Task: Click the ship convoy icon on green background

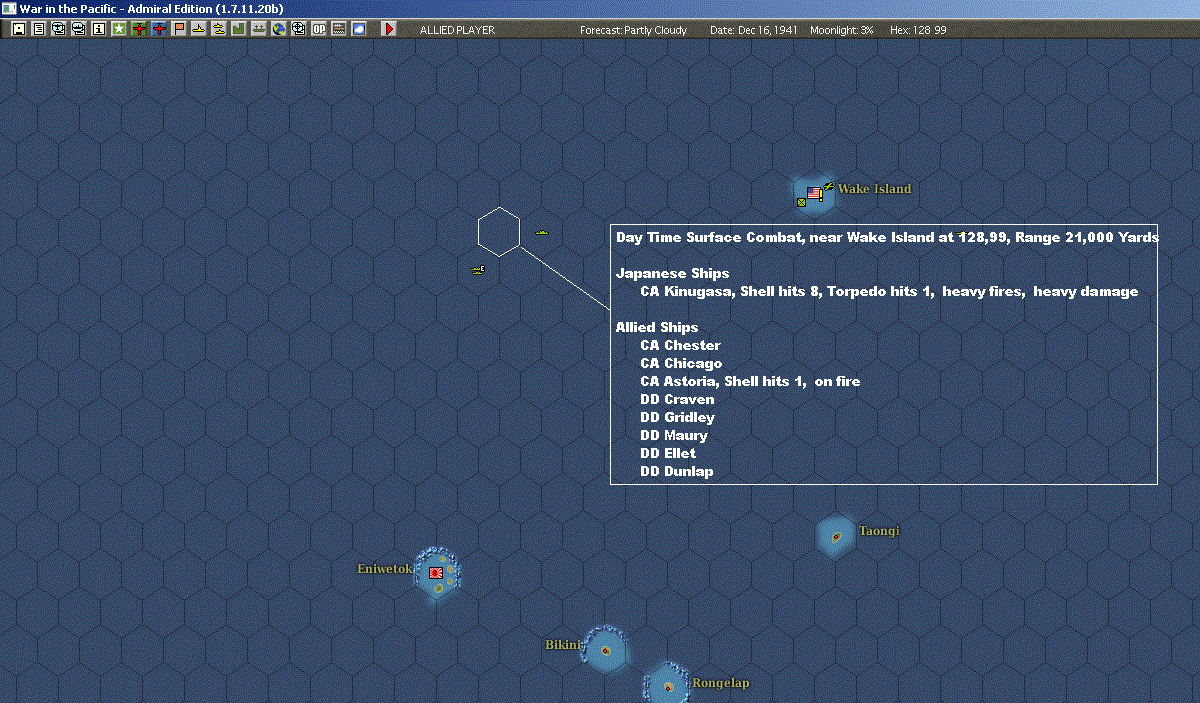Action: tap(258, 29)
